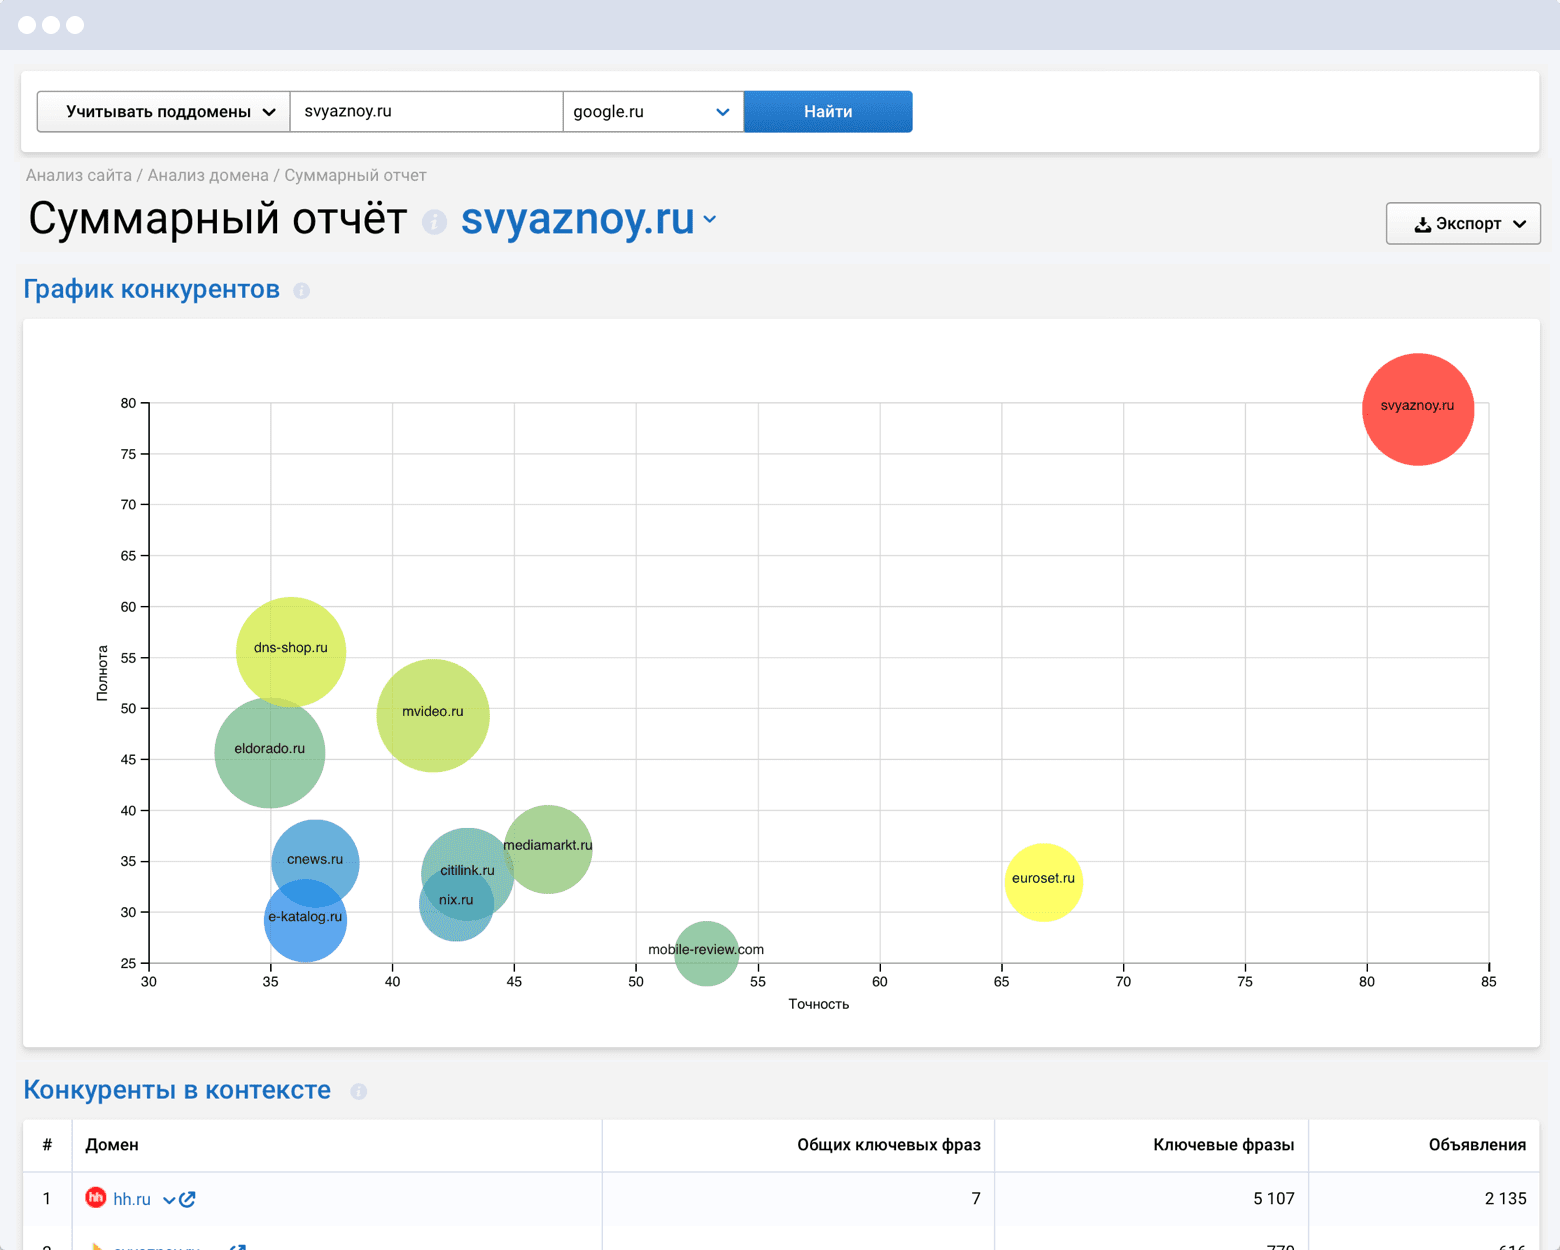Click the Полнота axis label
1560x1250 pixels.
click(x=102, y=673)
